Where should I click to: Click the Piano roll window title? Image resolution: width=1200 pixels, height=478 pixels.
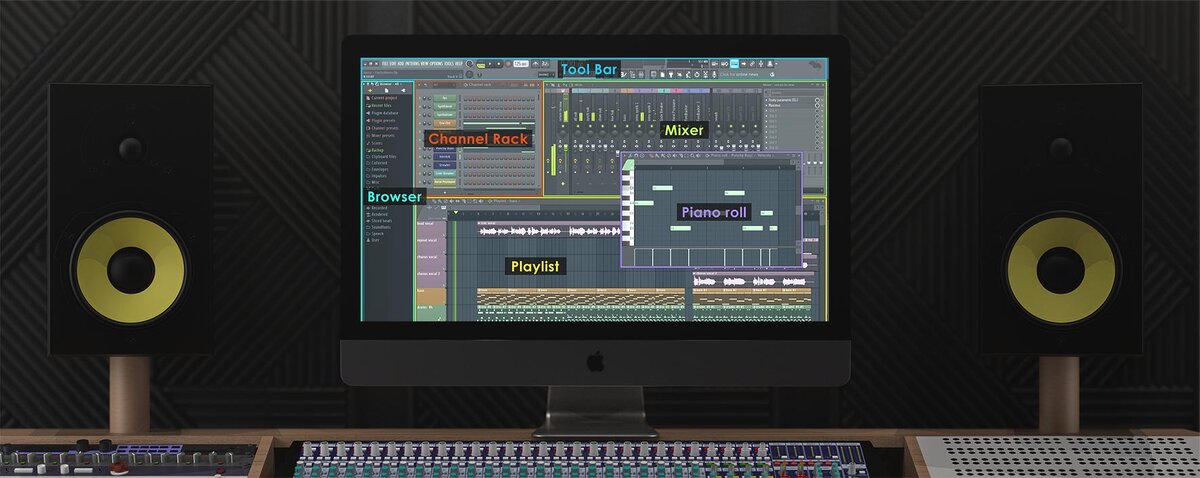tap(741, 156)
